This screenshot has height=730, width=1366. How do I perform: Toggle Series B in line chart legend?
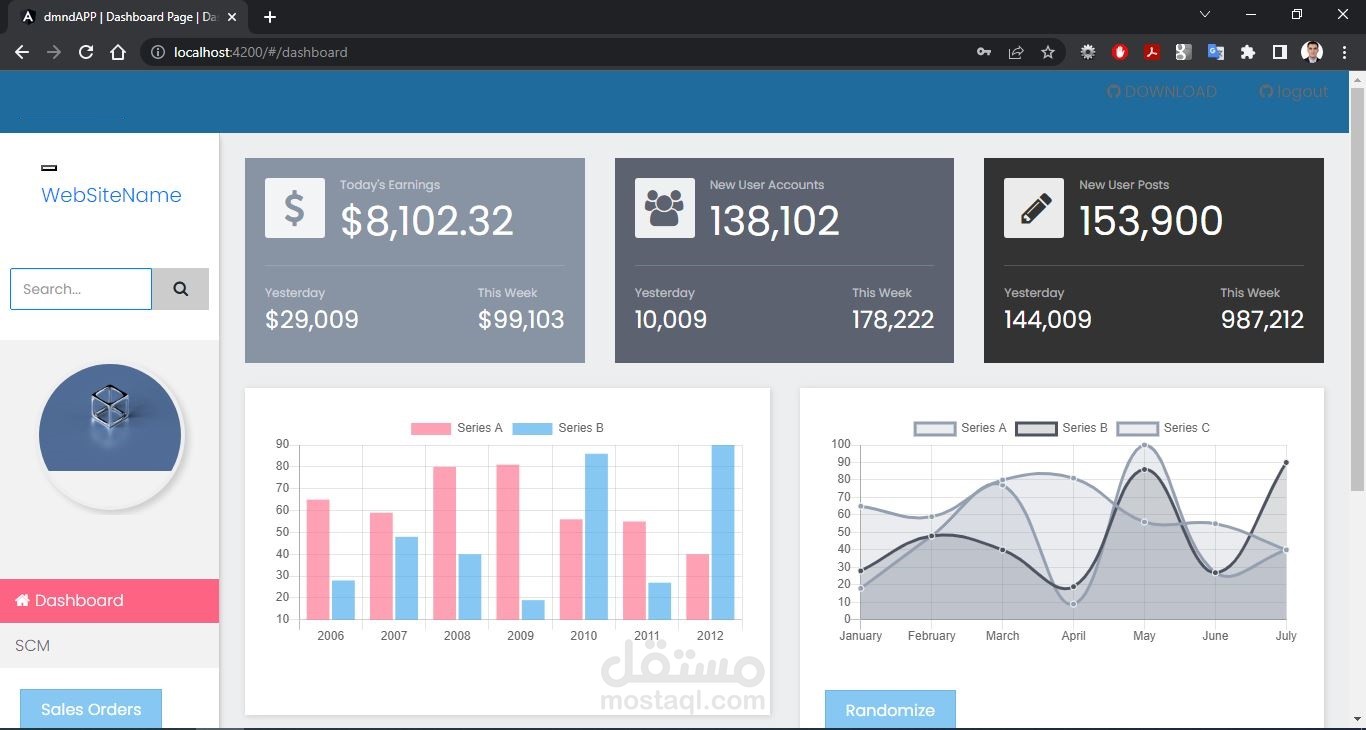coord(1062,428)
